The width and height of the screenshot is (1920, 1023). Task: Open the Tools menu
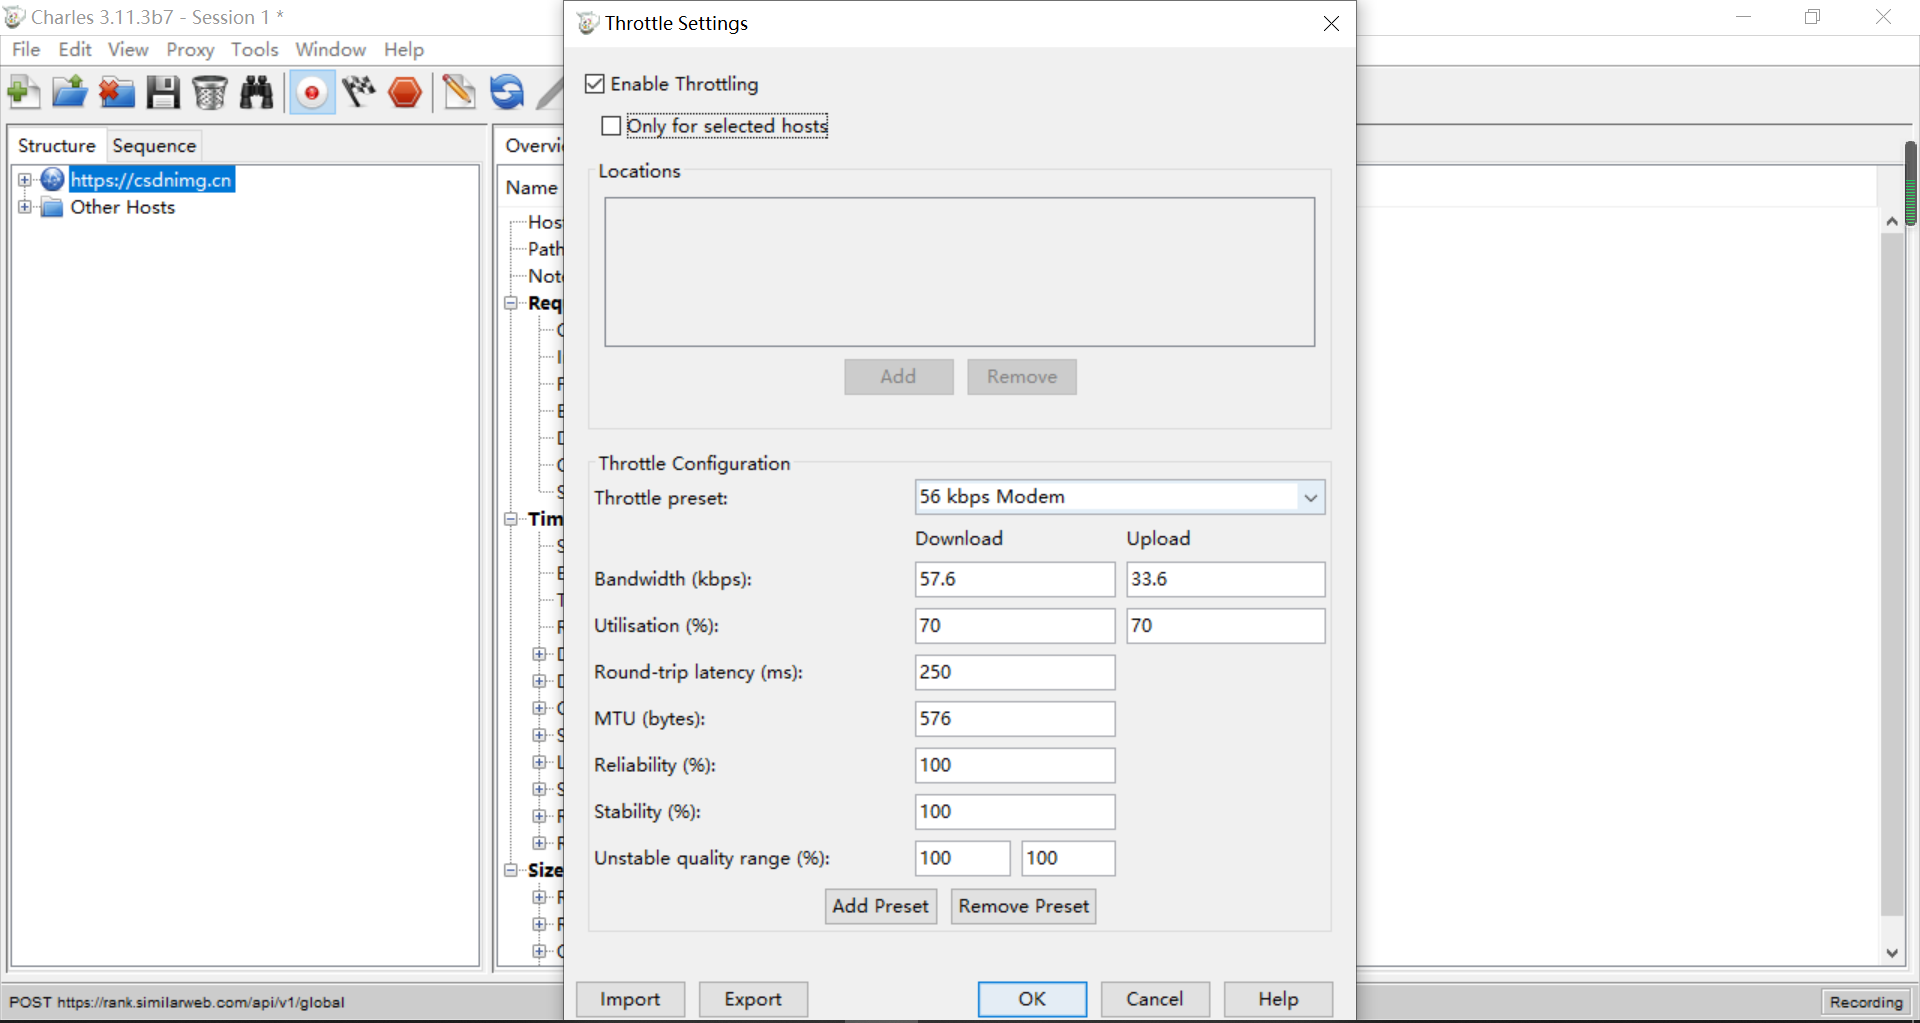click(255, 49)
